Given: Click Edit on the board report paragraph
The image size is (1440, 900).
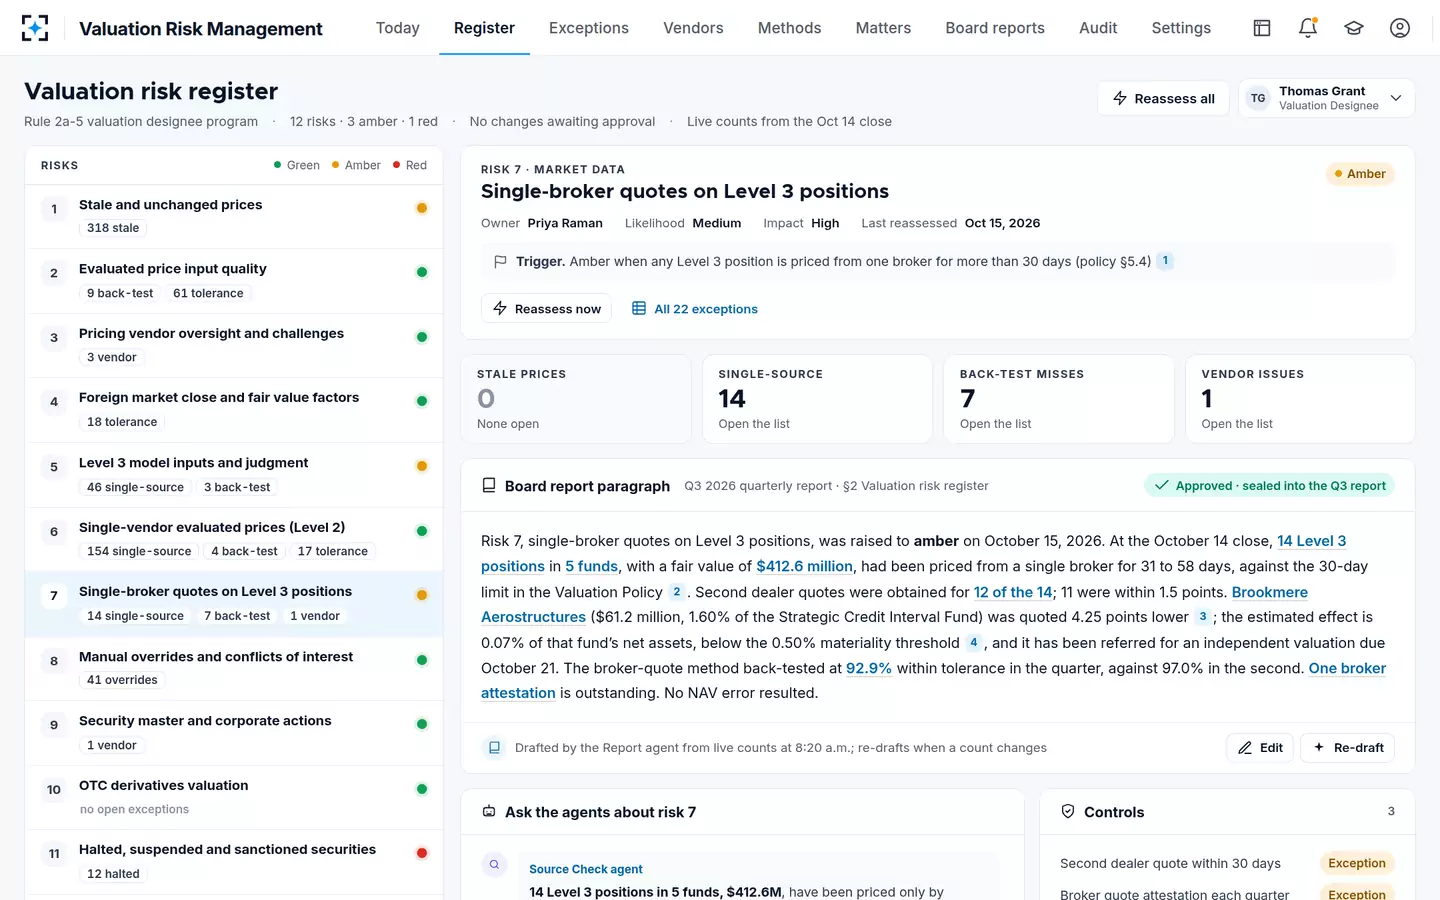Looking at the screenshot, I should pyautogui.click(x=1260, y=748).
